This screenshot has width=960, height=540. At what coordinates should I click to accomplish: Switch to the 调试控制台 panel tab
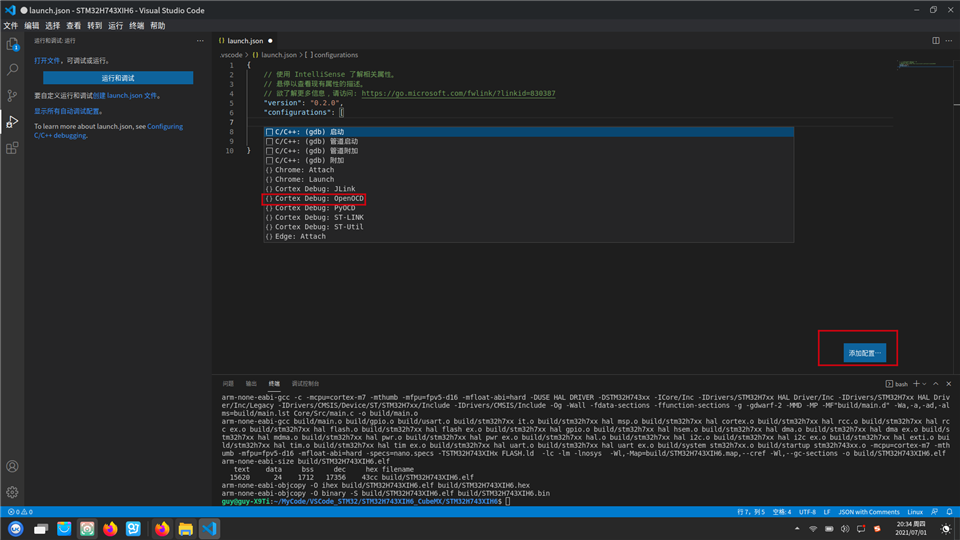click(x=306, y=384)
